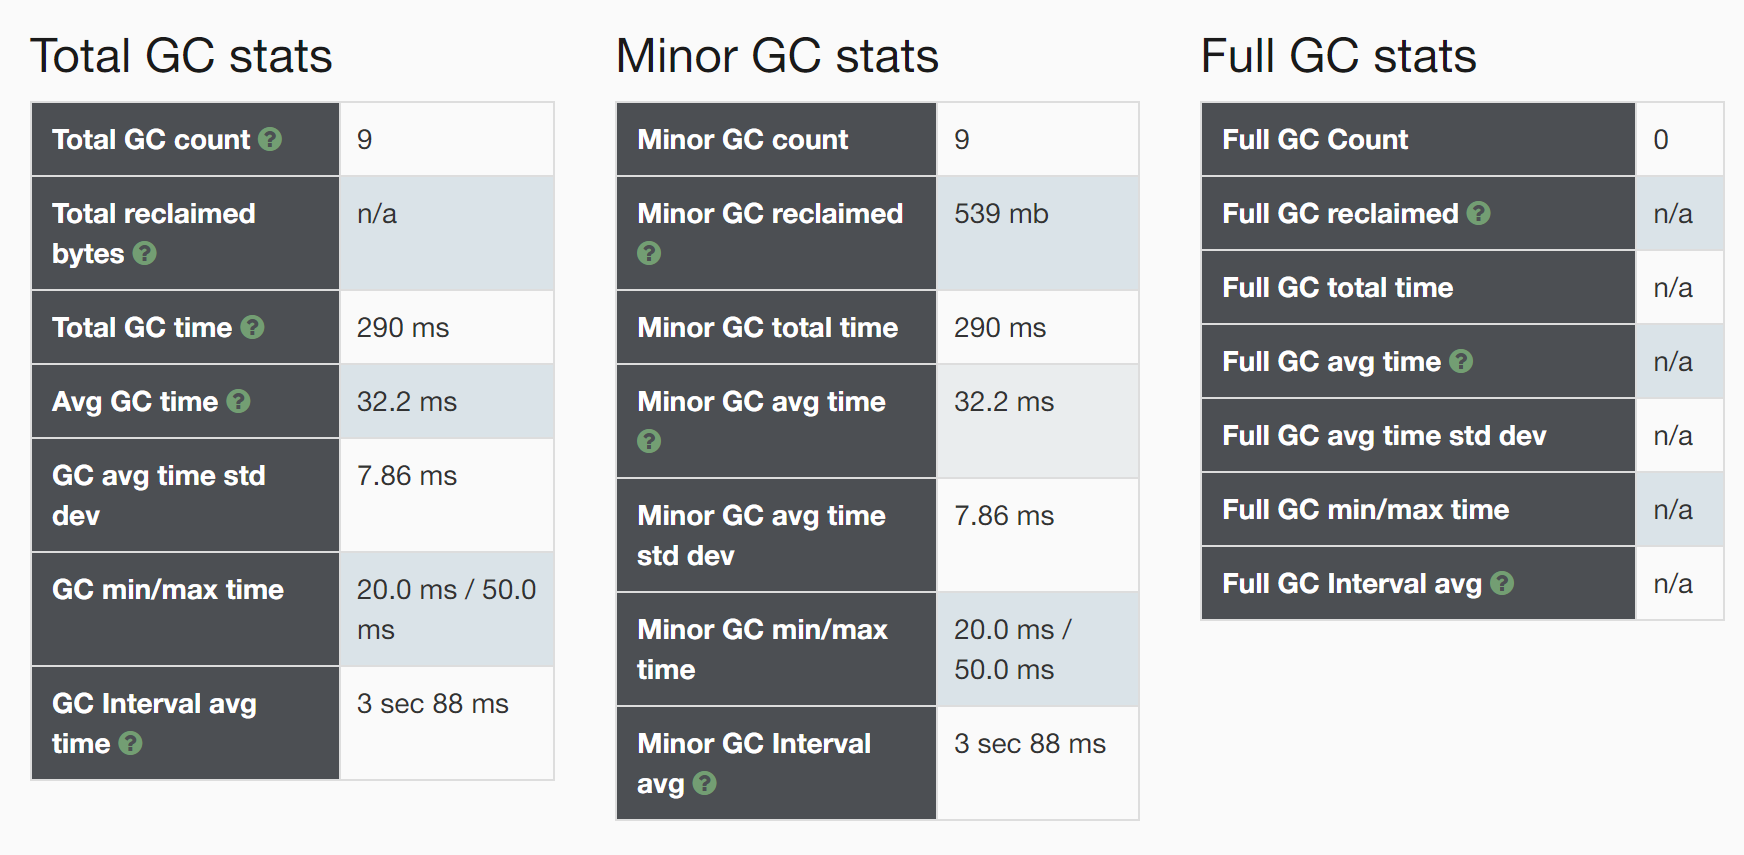Click help icon next to Total GC time

pos(253,327)
